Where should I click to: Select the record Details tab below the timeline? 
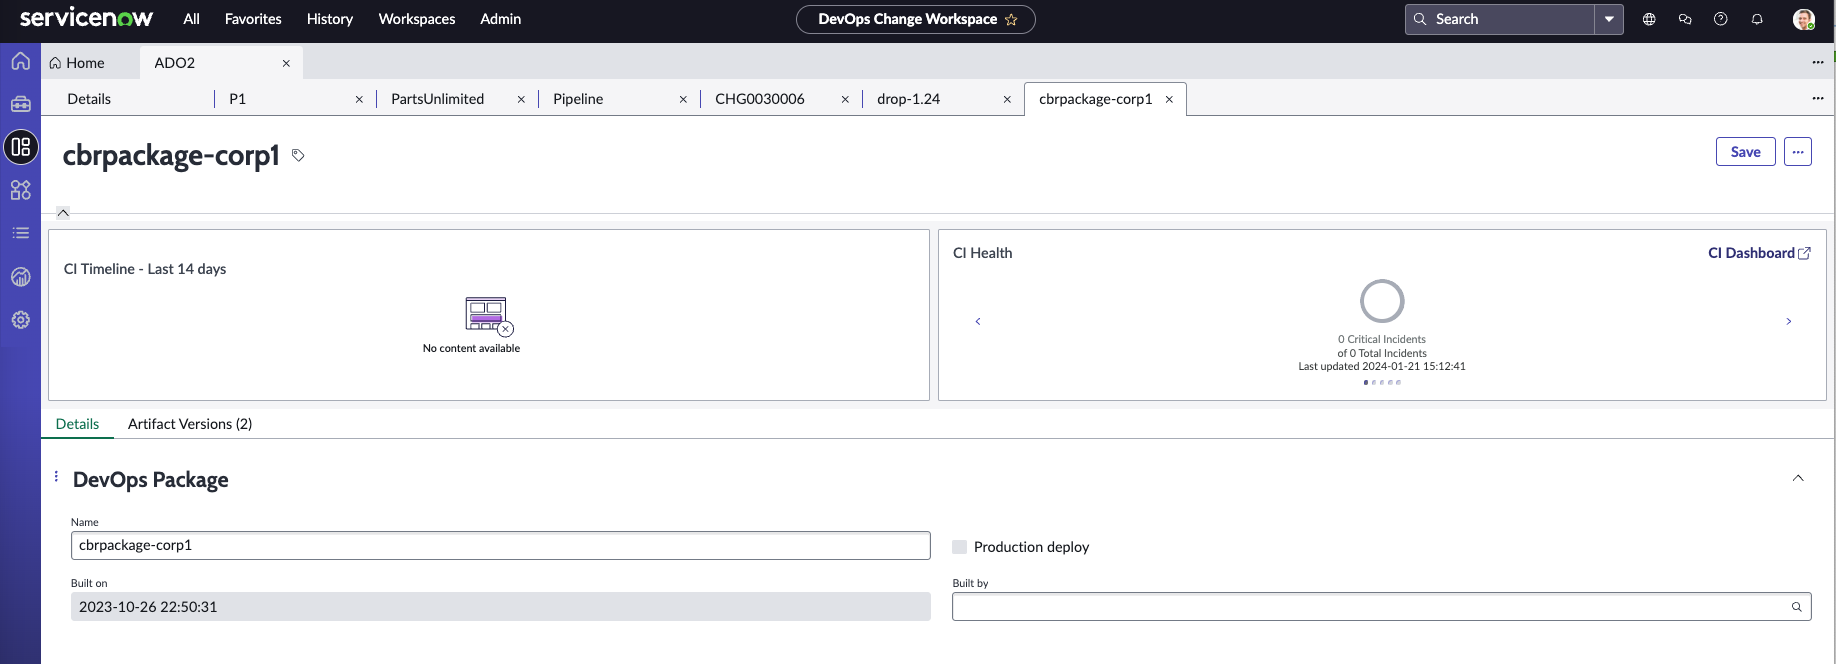[78, 424]
